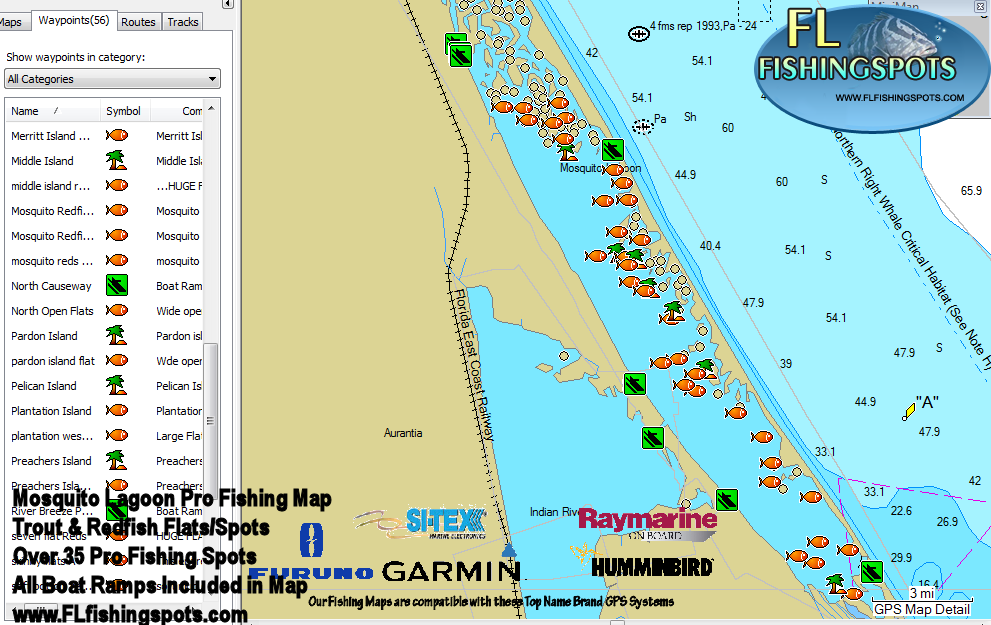Click the palm tree icon above Mosquito Lagoon label

568,151
